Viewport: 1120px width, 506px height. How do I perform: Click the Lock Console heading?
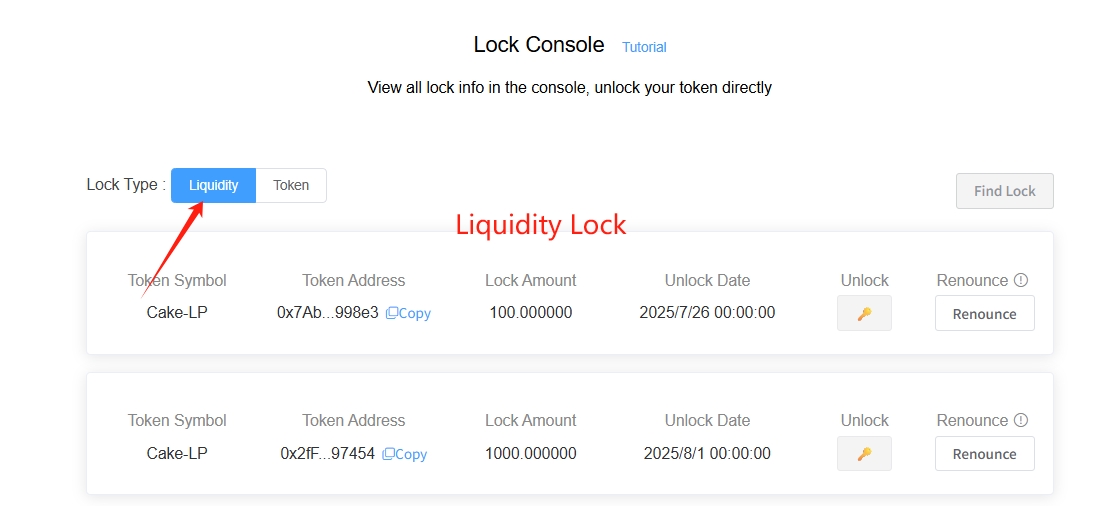point(539,44)
